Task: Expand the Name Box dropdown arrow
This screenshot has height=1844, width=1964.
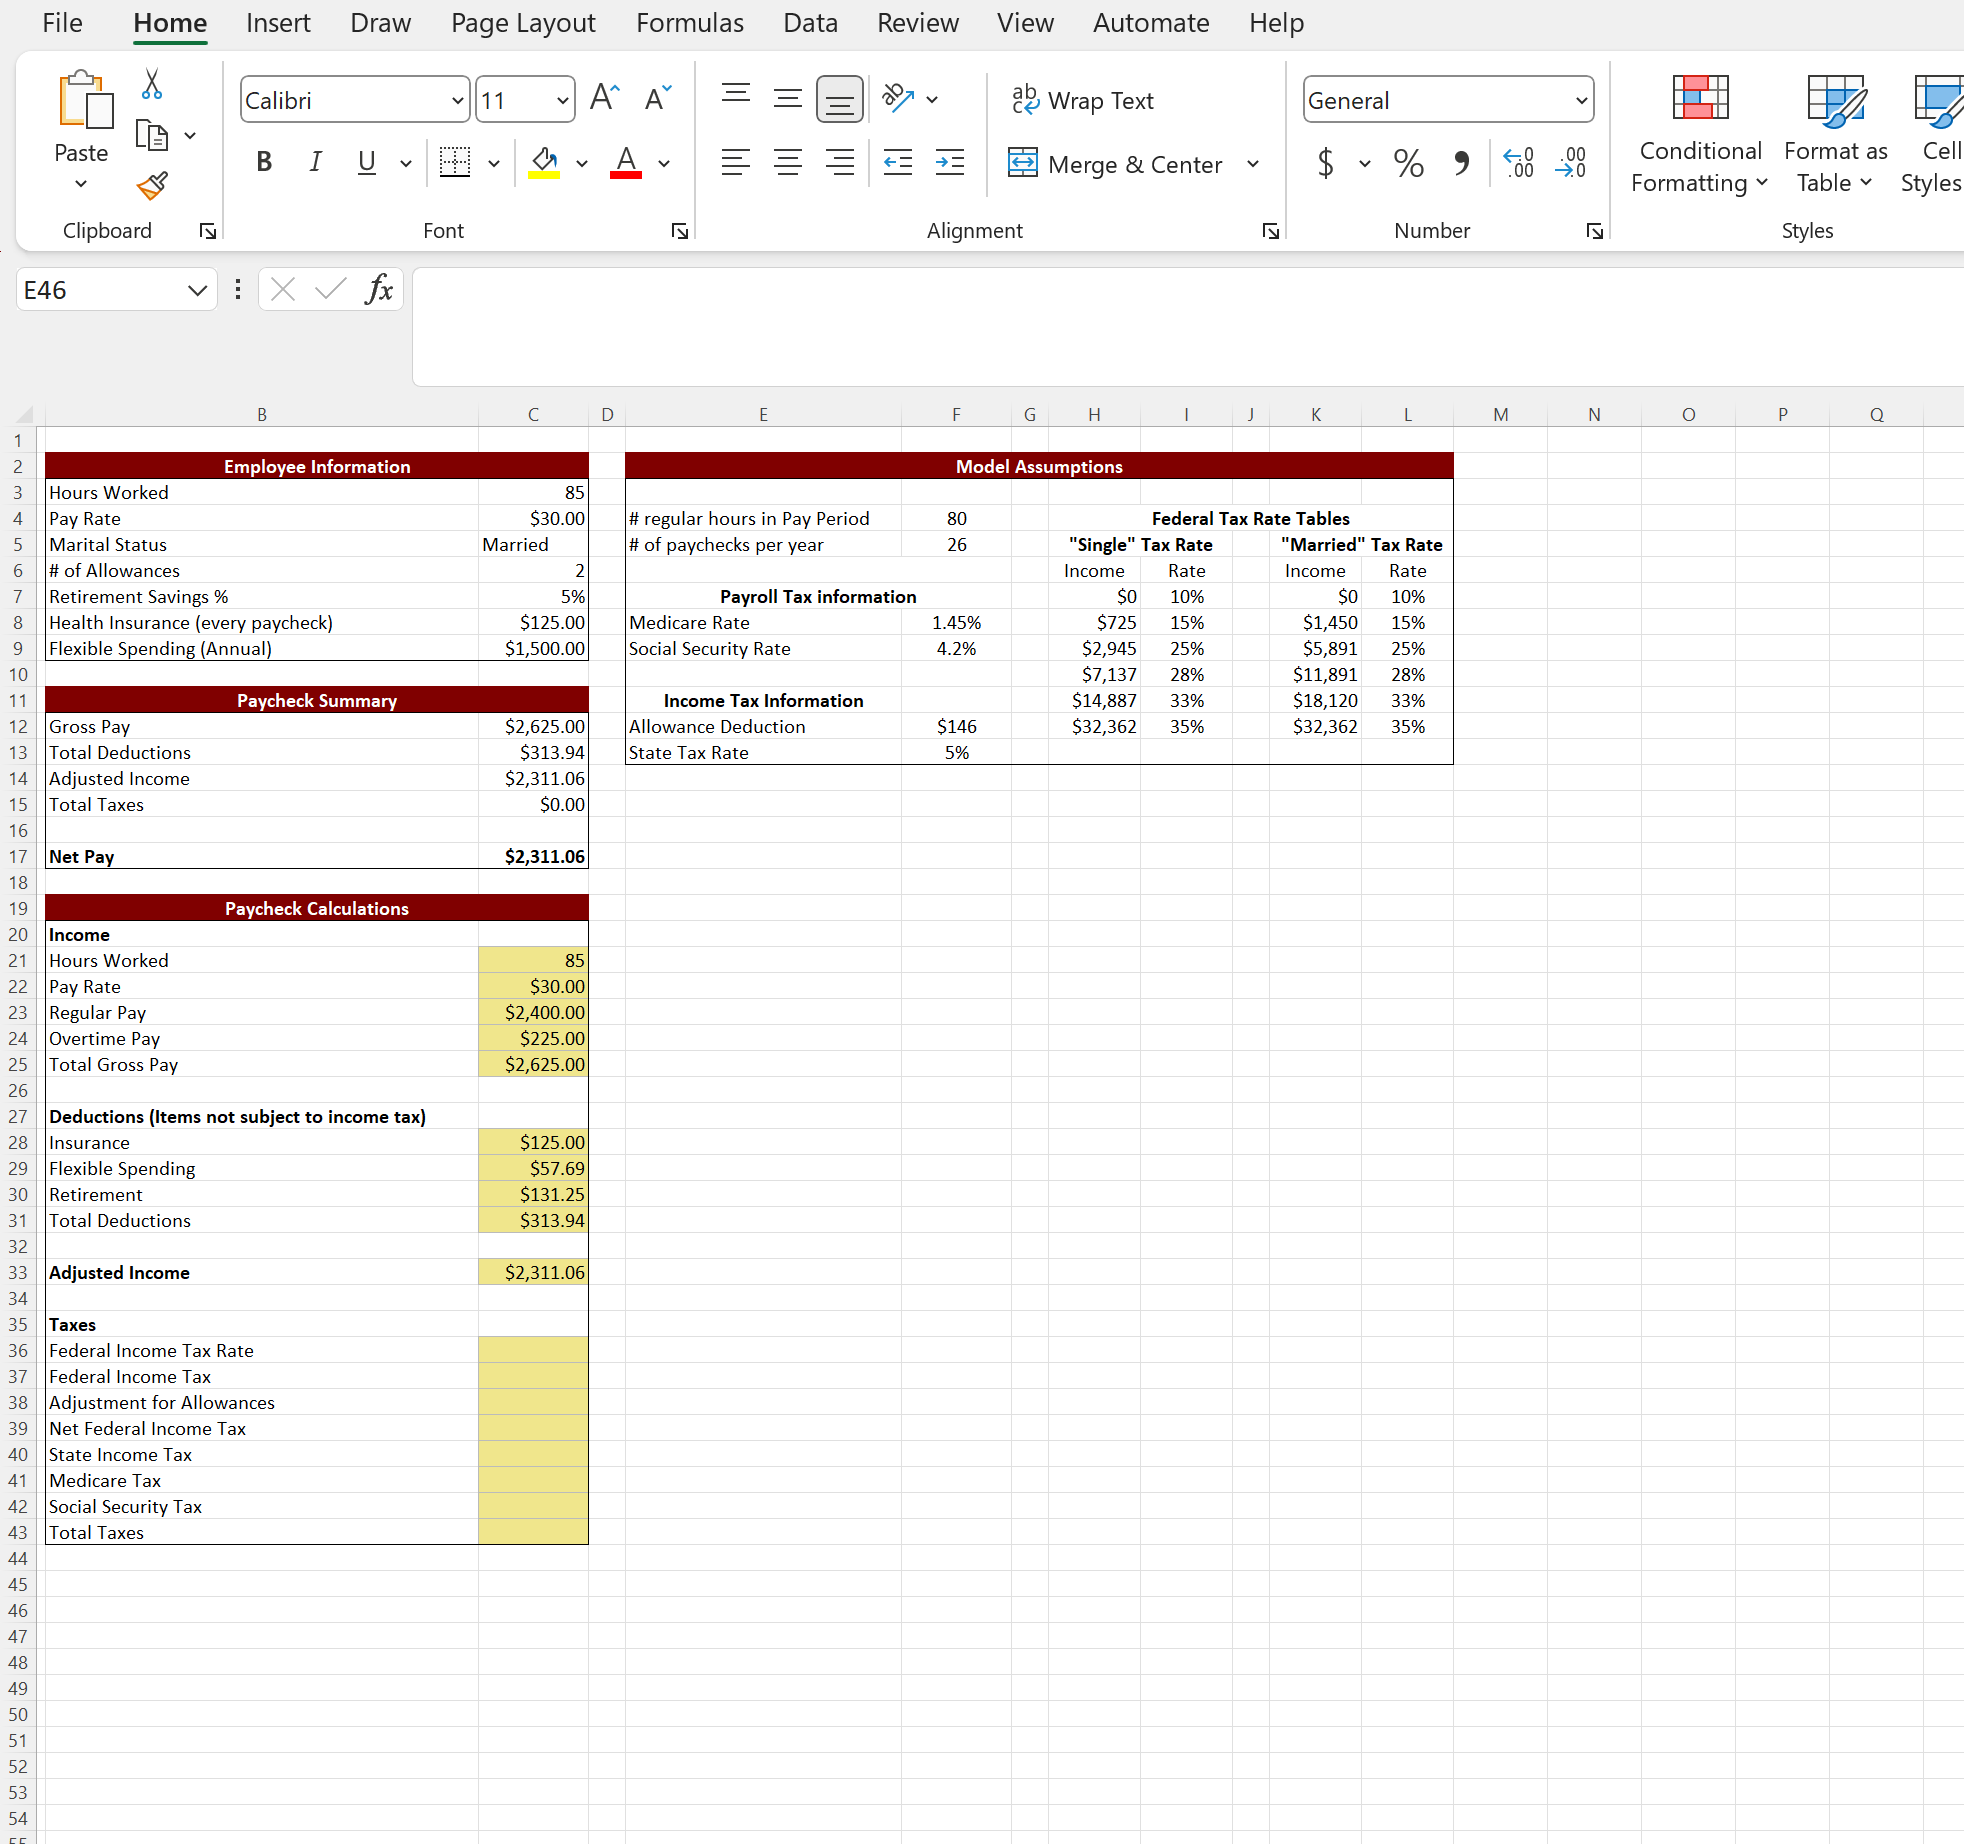Action: pyautogui.click(x=197, y=291)
